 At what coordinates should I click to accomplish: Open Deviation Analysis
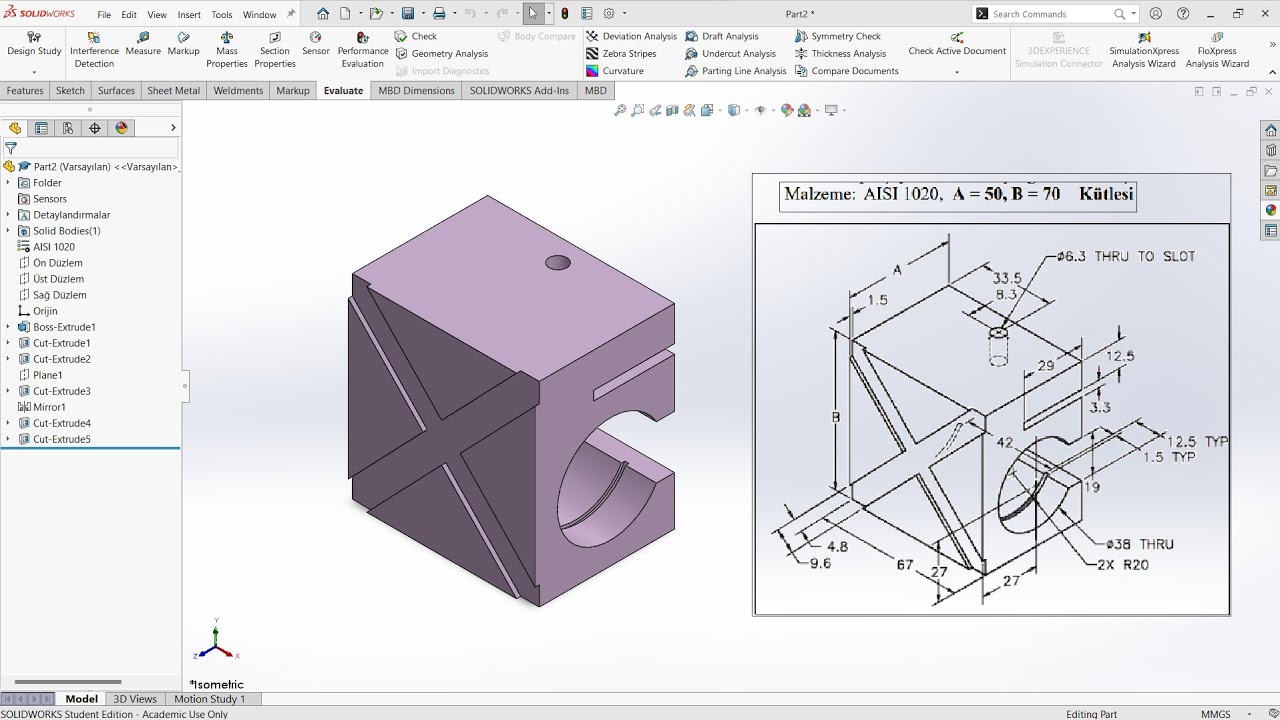631,36
